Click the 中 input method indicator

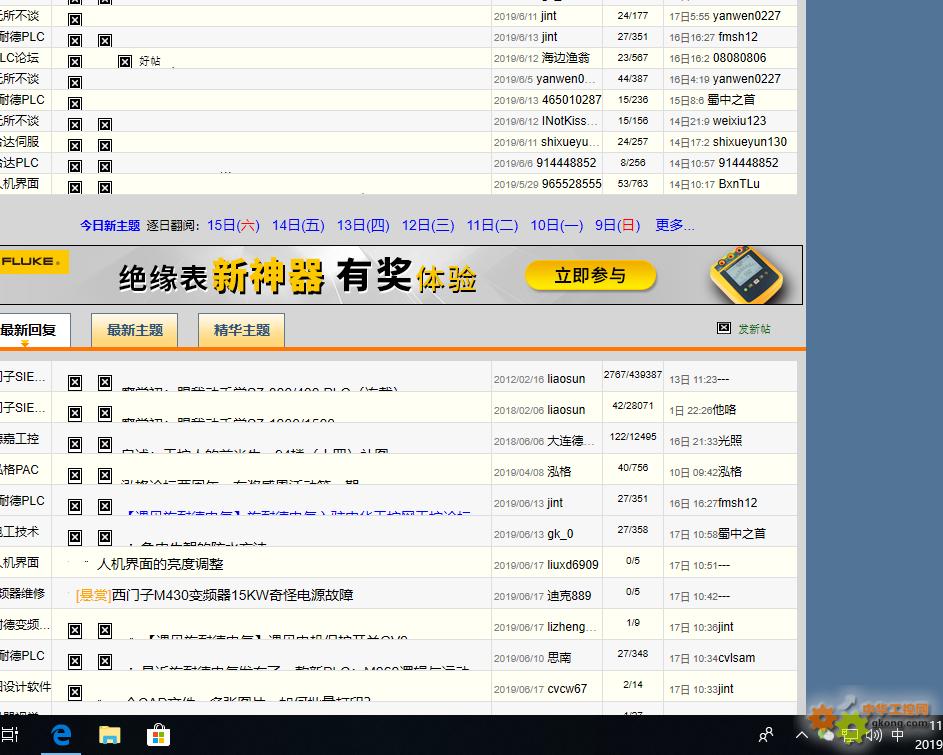click(897, 735)
